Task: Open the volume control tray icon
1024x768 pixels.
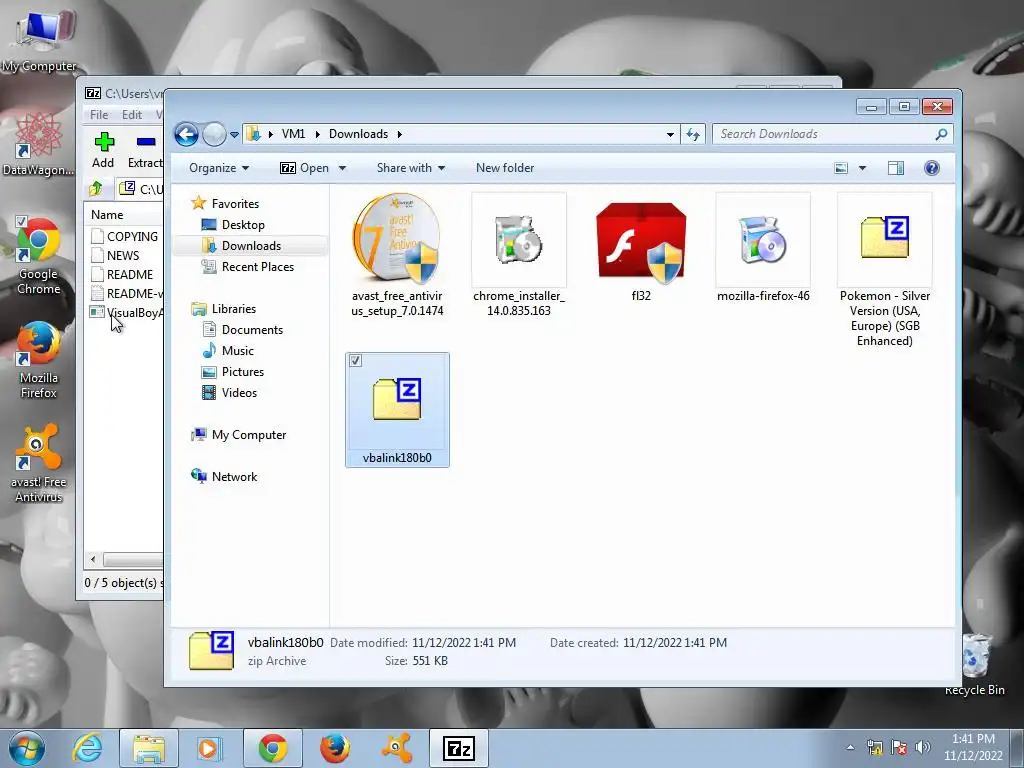Action: click(923, 746)
